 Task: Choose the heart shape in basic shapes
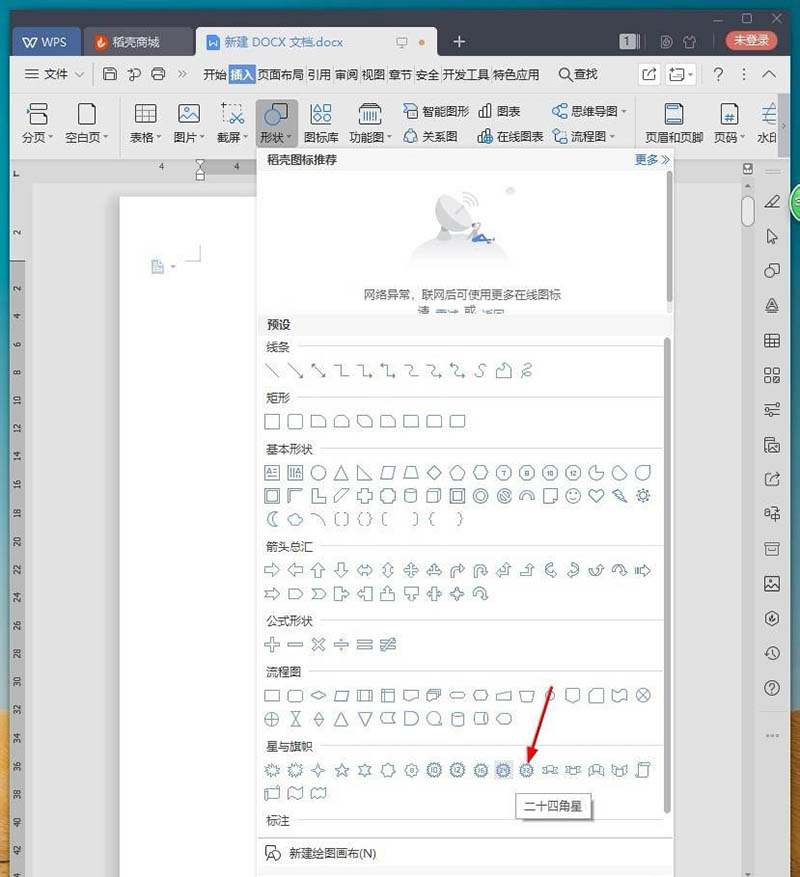[596, 495]
